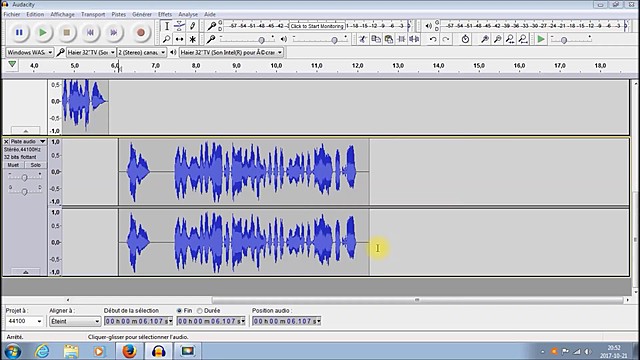This screenshot has height=360, width=640.
Task: Select the Fin radio button
Action: pyautogui.click(x=179, y=311)
